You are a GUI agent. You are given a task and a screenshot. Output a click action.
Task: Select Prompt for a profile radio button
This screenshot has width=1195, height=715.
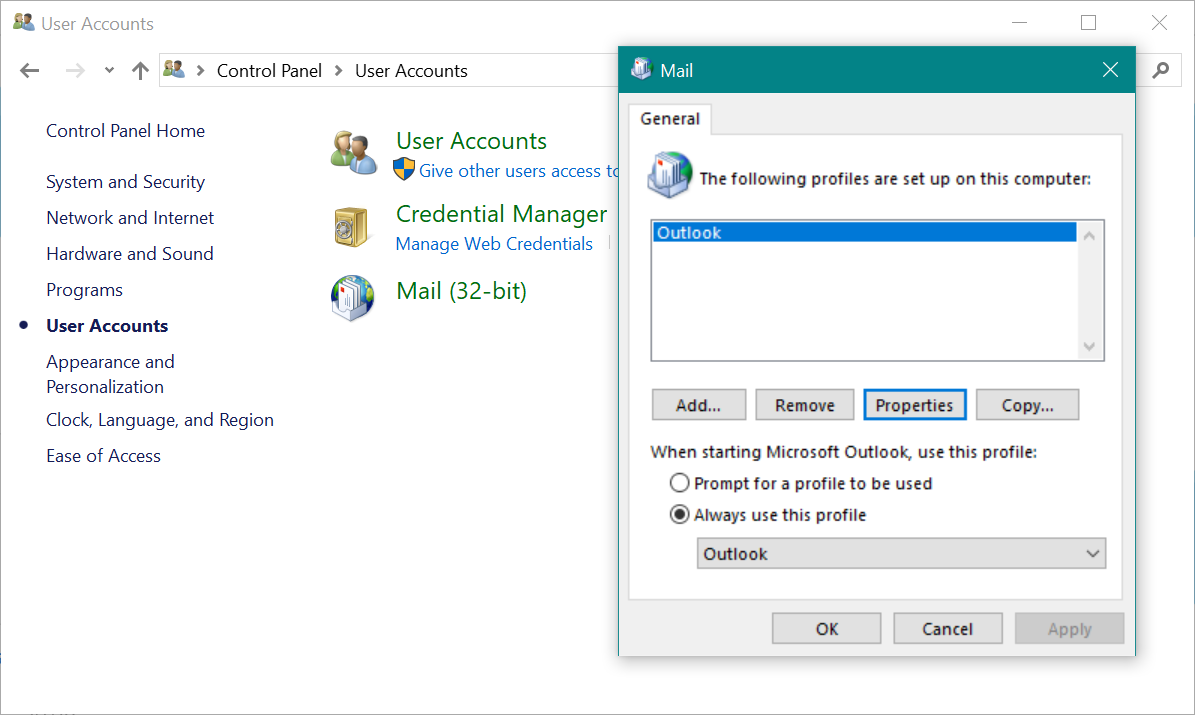(680, 483)
